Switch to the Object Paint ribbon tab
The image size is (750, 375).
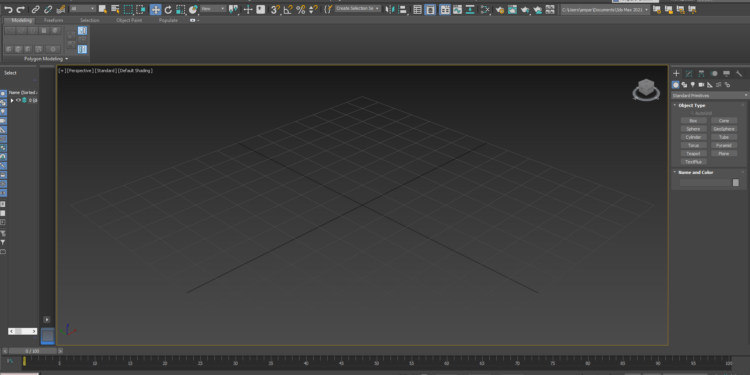129,21
